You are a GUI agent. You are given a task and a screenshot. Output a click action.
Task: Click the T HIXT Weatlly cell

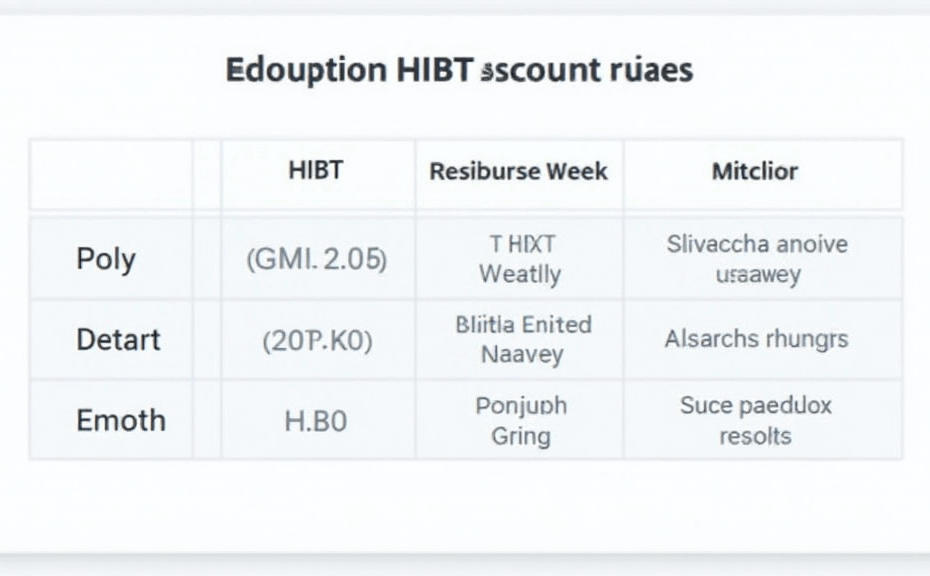coord(519,258)
